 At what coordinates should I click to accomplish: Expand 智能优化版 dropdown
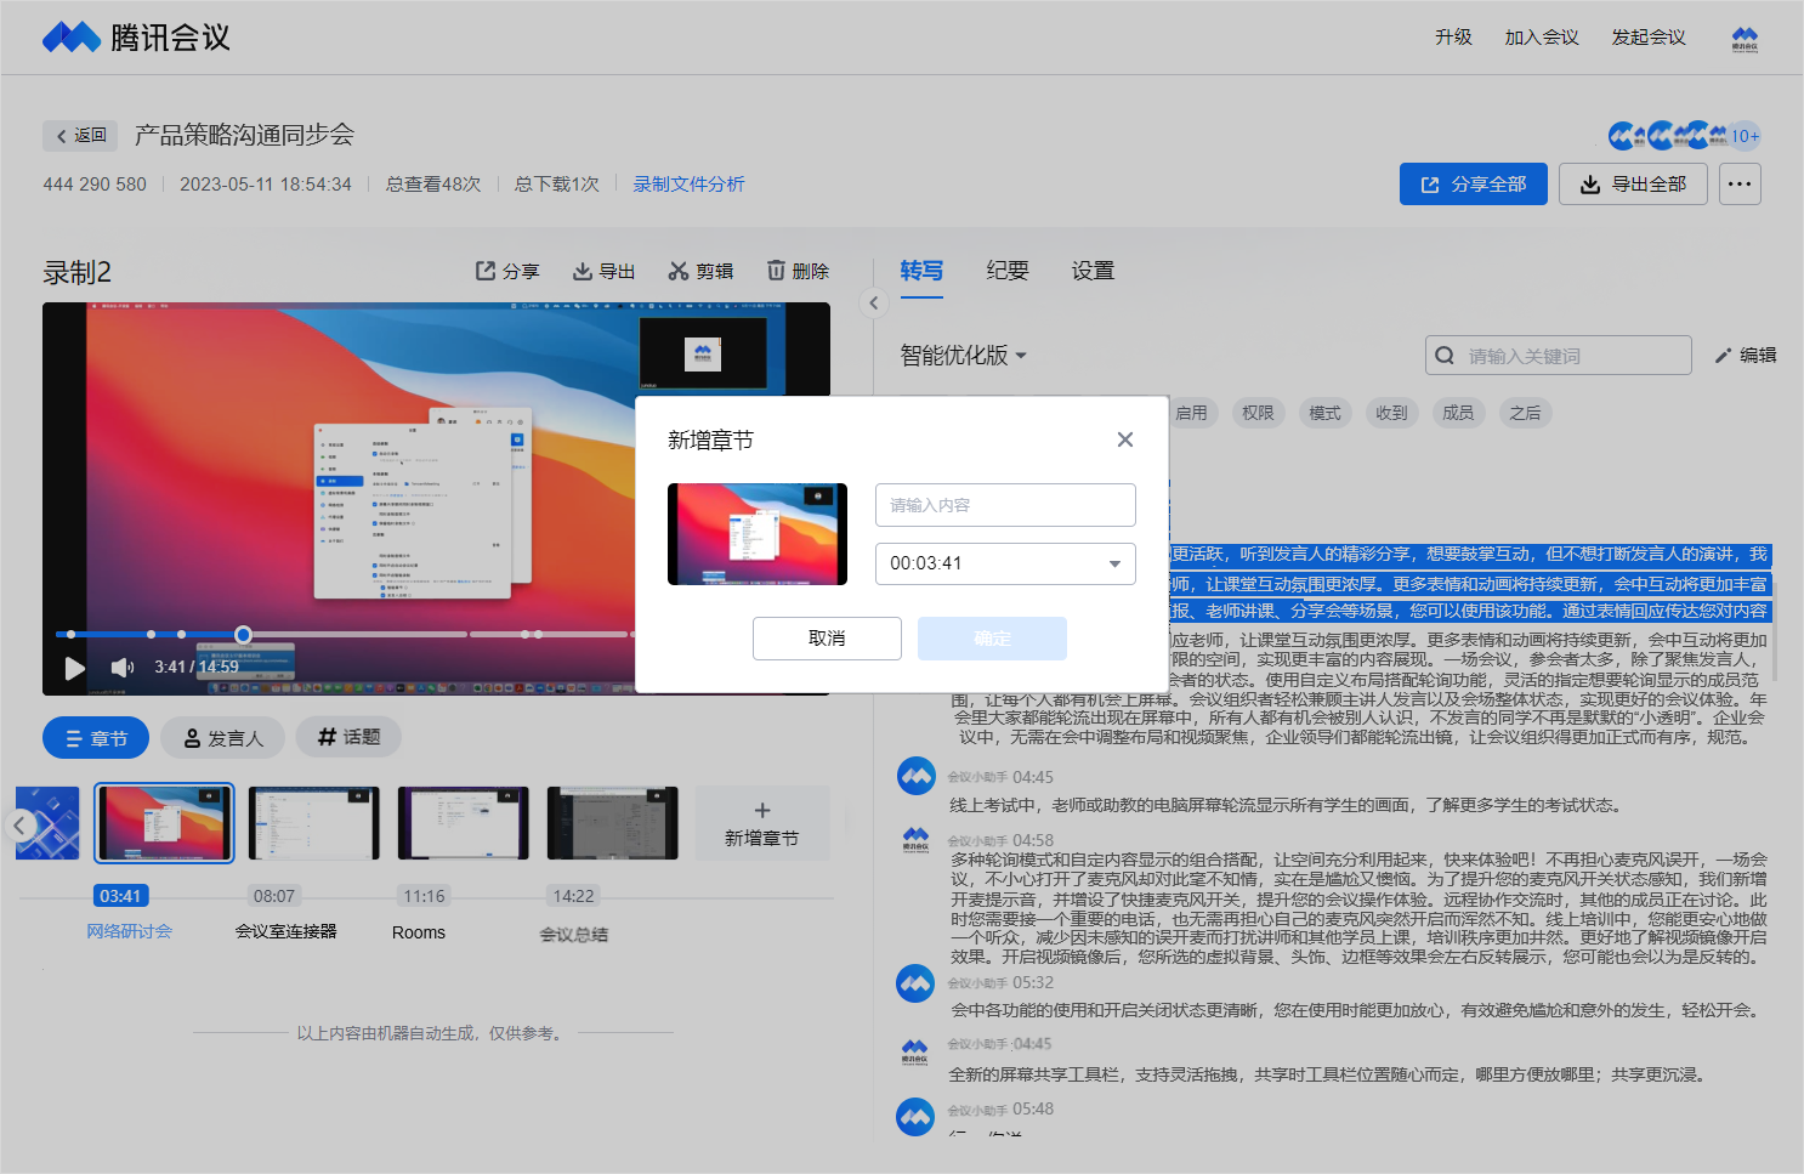coord(963,355)
